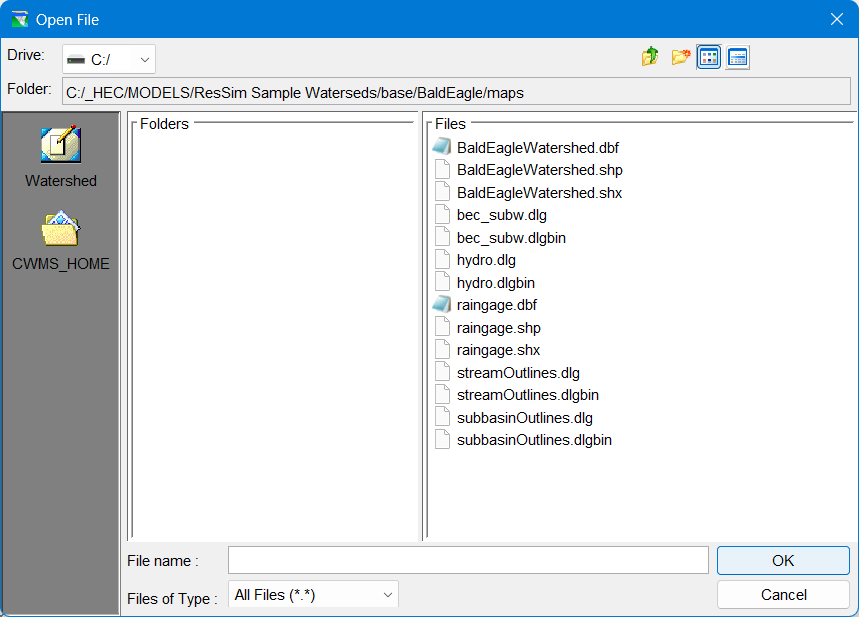This screenshot has height=617, width=859.
Task: Select the BaldEagleWatershed.dbf file icon
Action: click(x=442, y=148)
